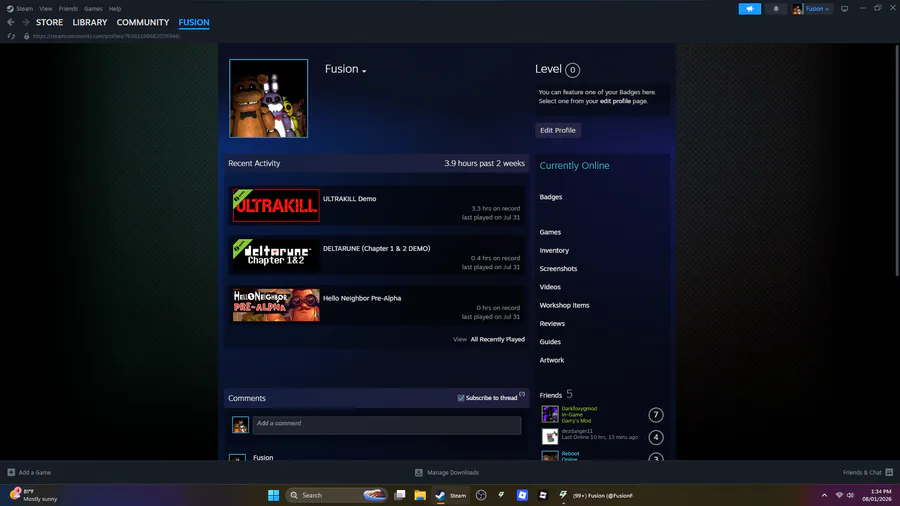Open the Windows Start menu
This screenshot has height=506, width=900.
(273, 495)
